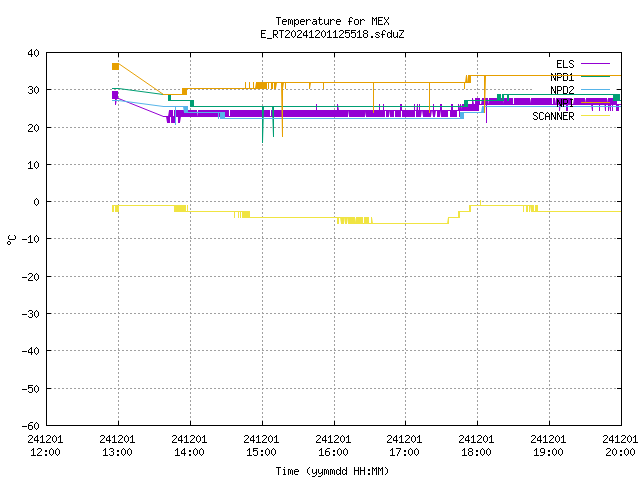
Task: Click the x-axis tick label 241201 14:00
Action: point(189,446)
